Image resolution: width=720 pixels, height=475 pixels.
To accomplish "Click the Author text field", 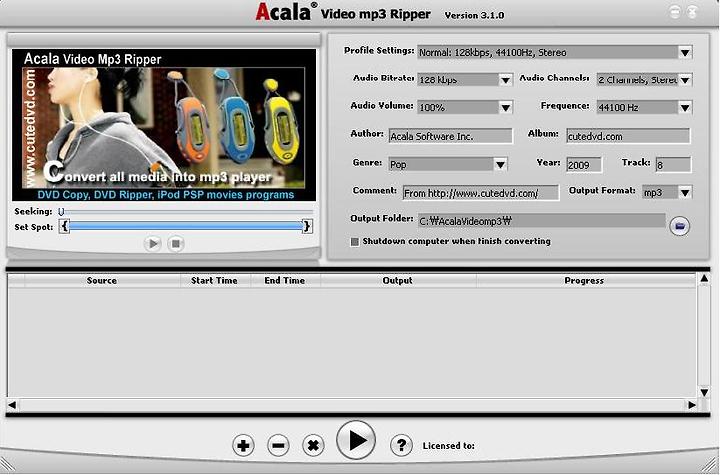I will (450, 136).
